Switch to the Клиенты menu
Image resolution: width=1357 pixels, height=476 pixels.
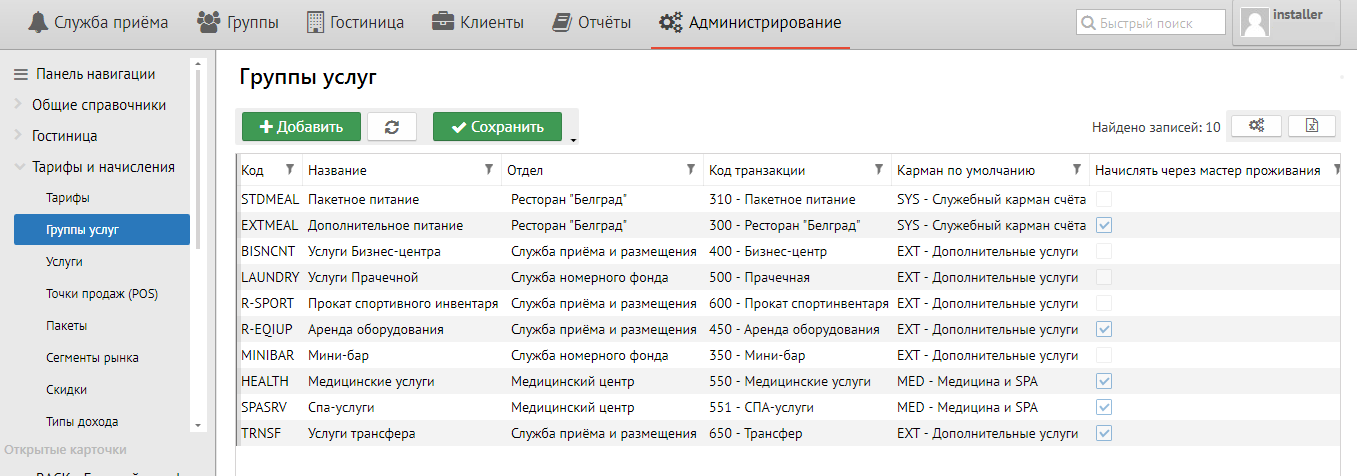click(x=478, y=23)
